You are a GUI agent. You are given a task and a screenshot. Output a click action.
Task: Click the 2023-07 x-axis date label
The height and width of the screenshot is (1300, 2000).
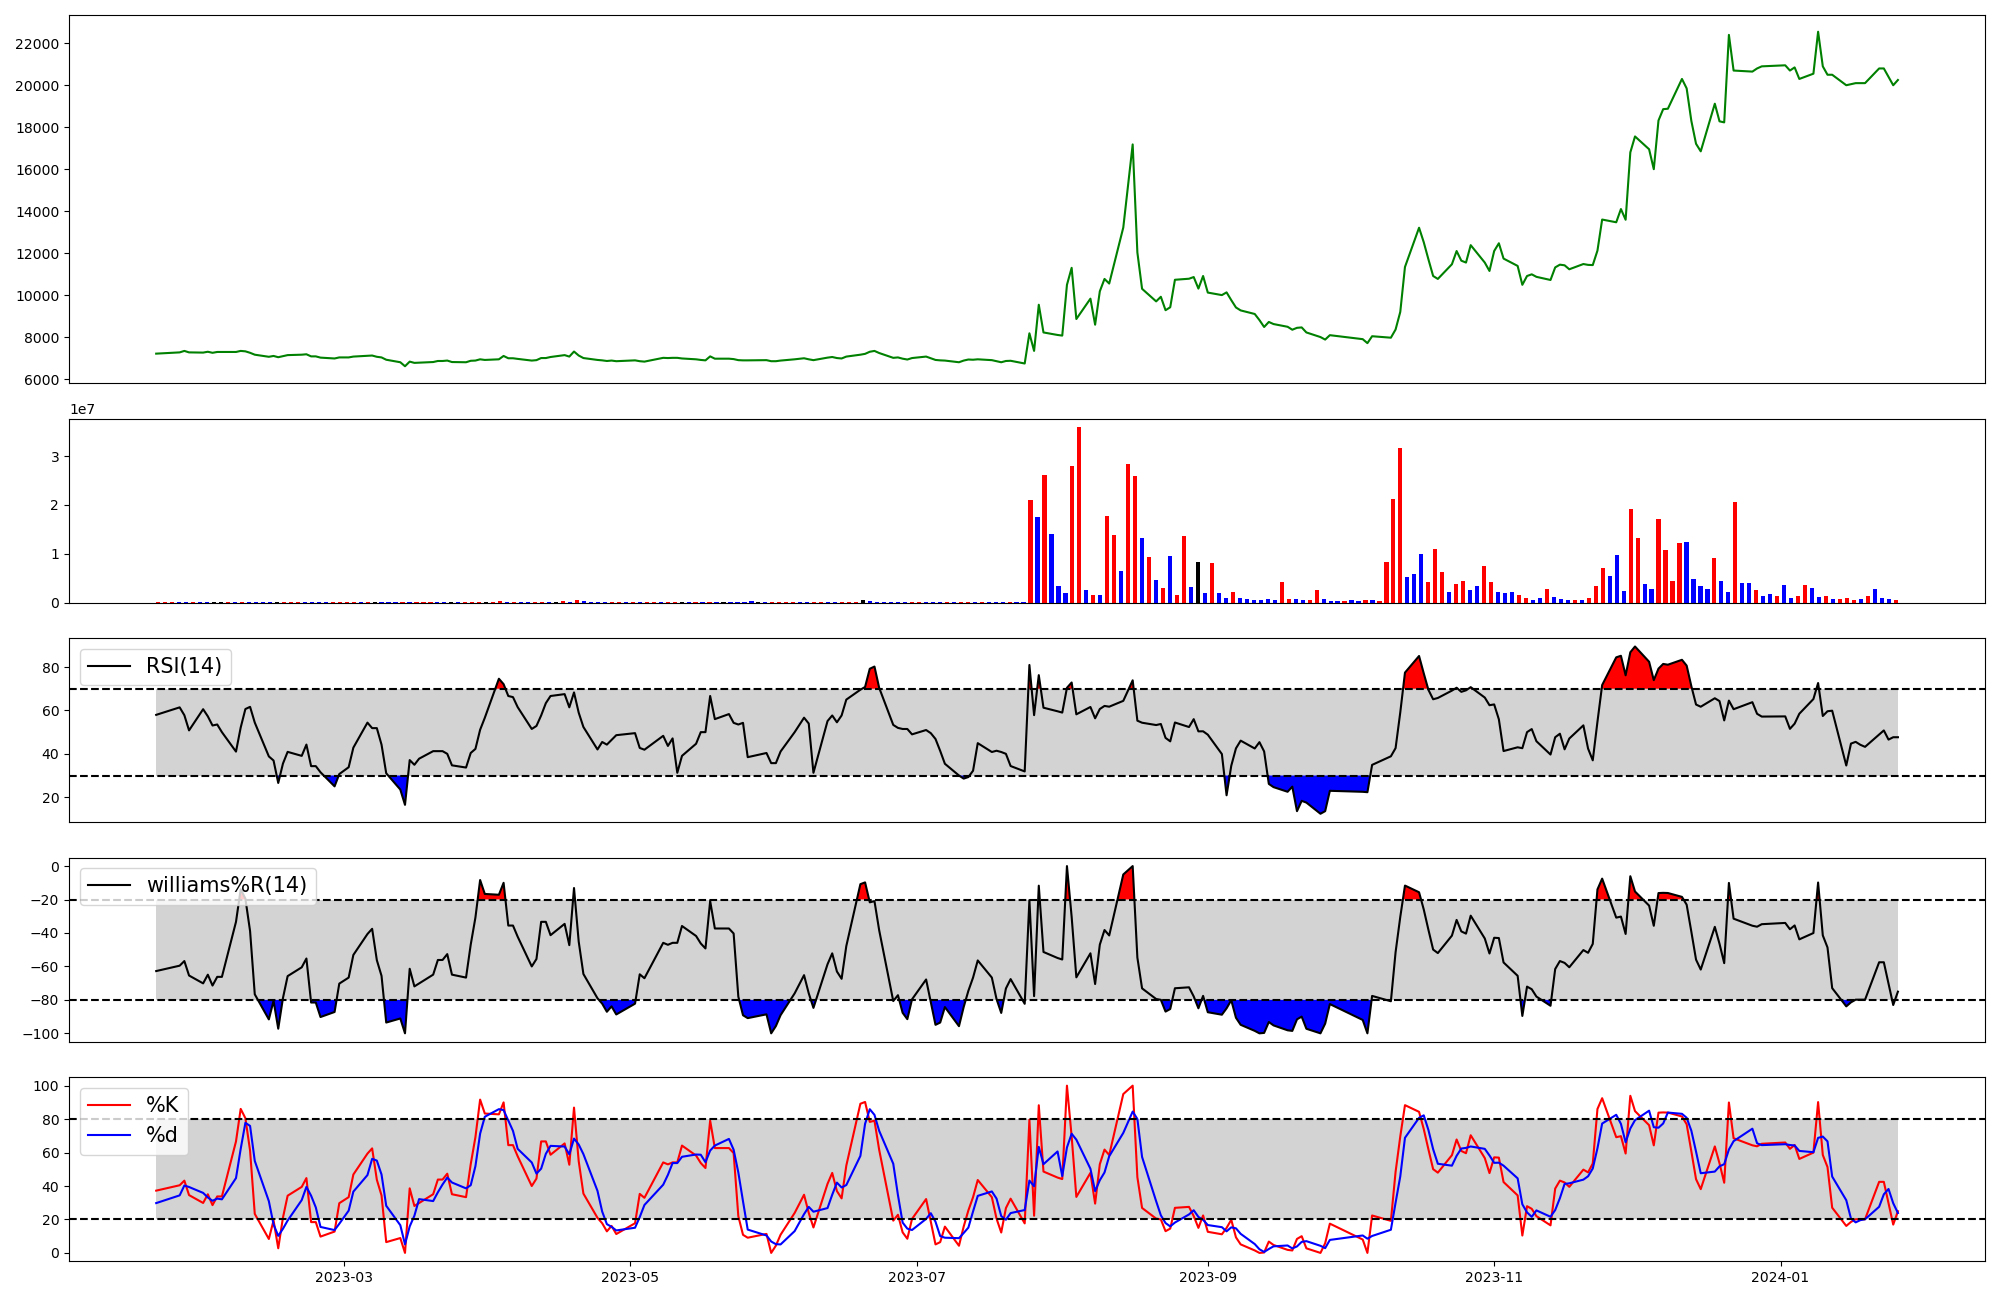pos(917,1277)
